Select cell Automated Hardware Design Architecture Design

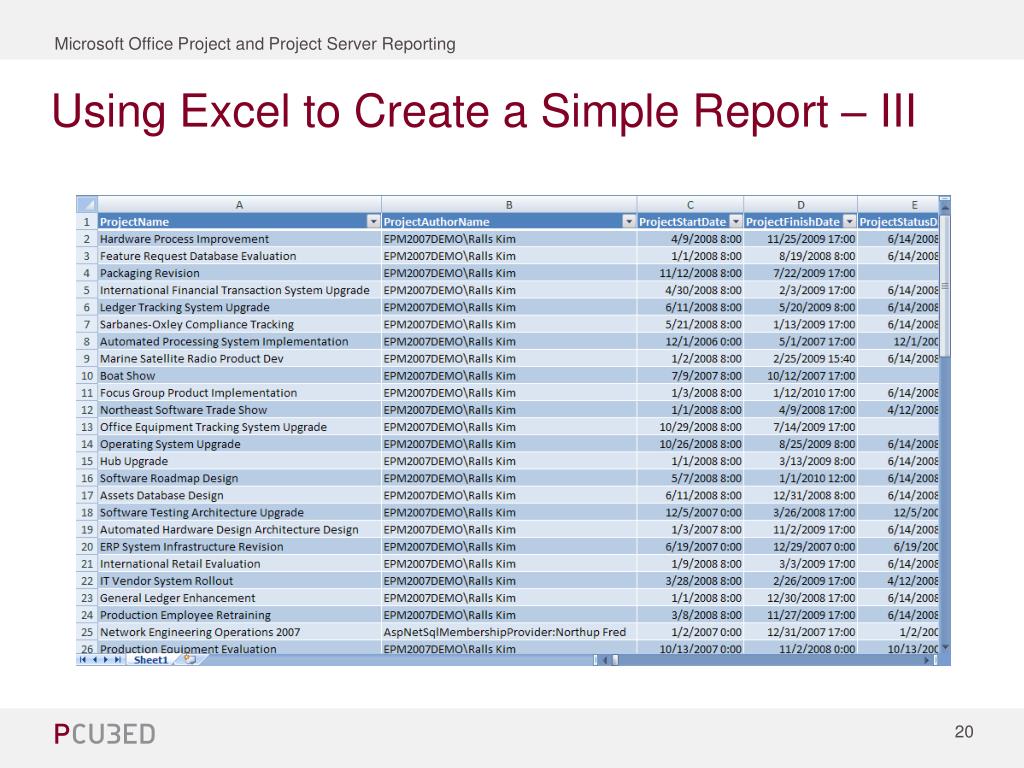(x=239, y=530)
